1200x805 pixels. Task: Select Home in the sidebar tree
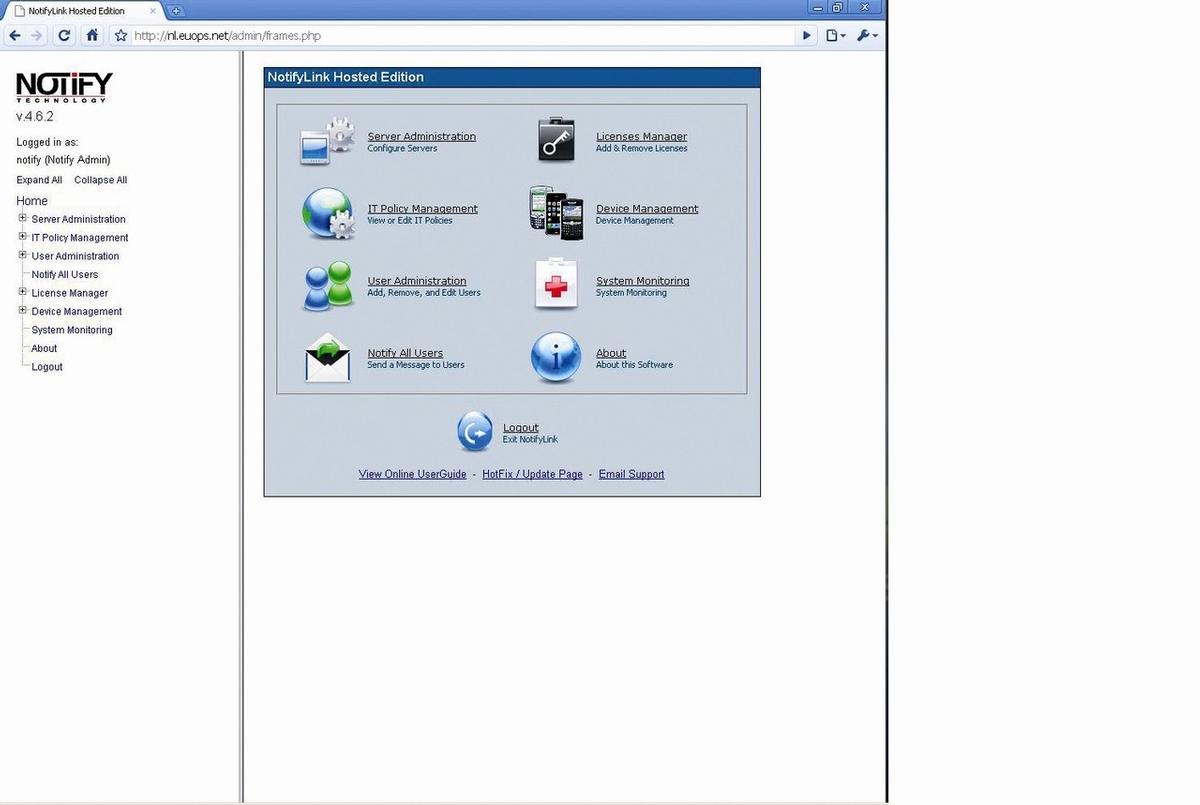coord(32,201)
